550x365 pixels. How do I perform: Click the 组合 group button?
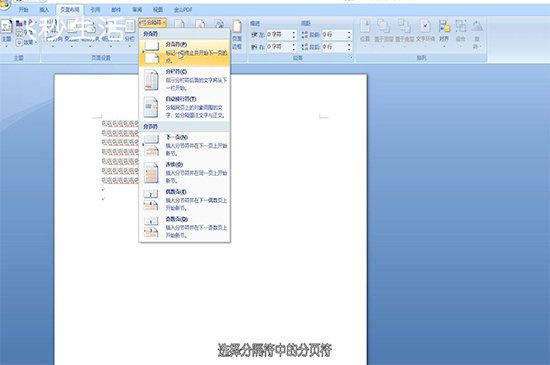point(461,33)
